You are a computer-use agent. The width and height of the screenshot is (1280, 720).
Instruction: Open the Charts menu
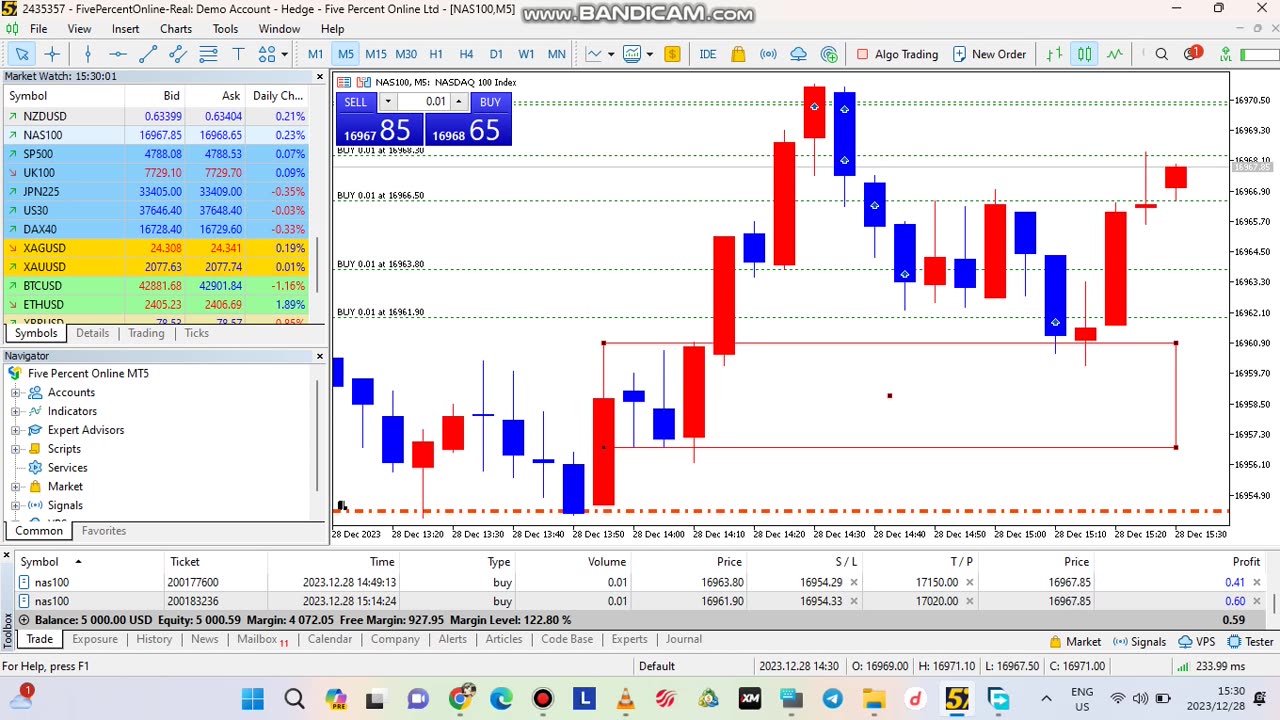coord(176,29)
